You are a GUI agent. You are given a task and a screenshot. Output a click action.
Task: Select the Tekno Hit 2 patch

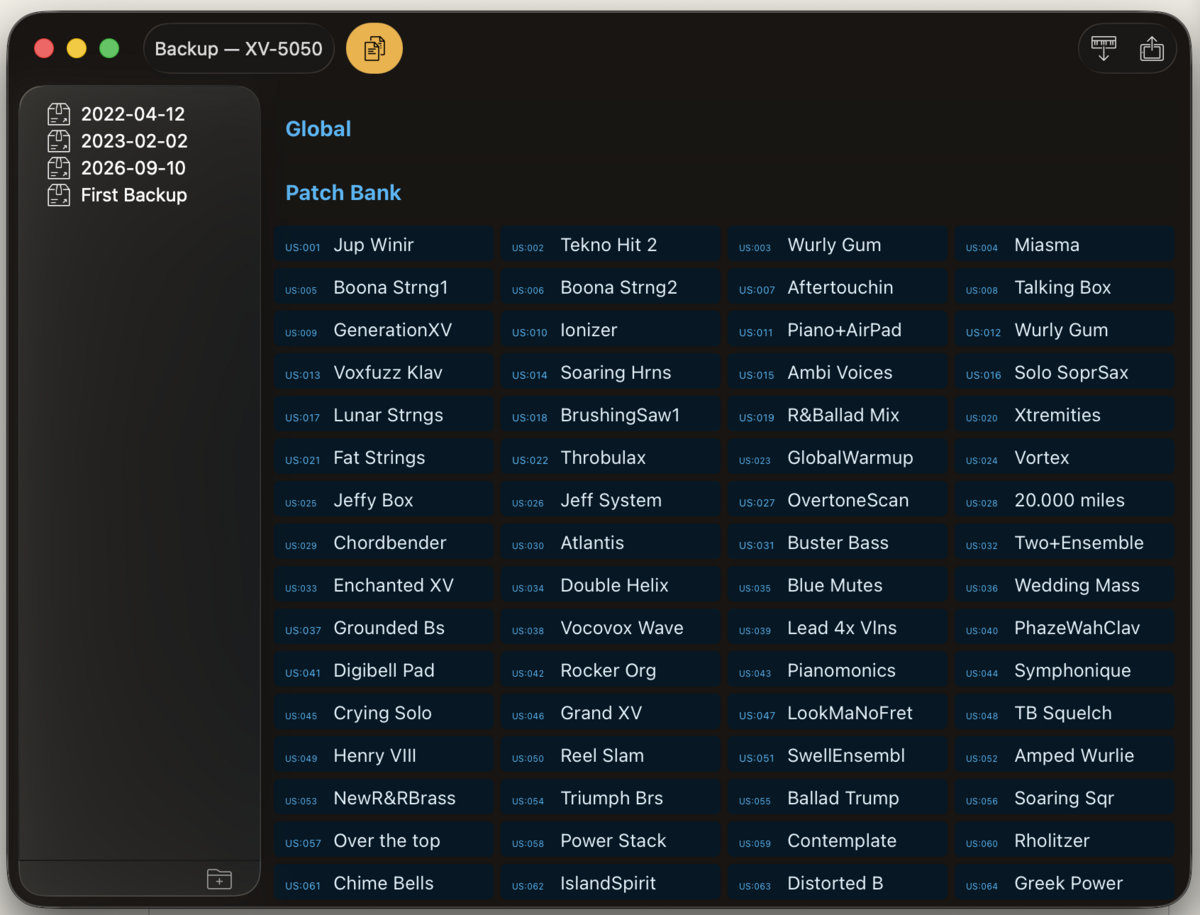(x=611, y=245)
